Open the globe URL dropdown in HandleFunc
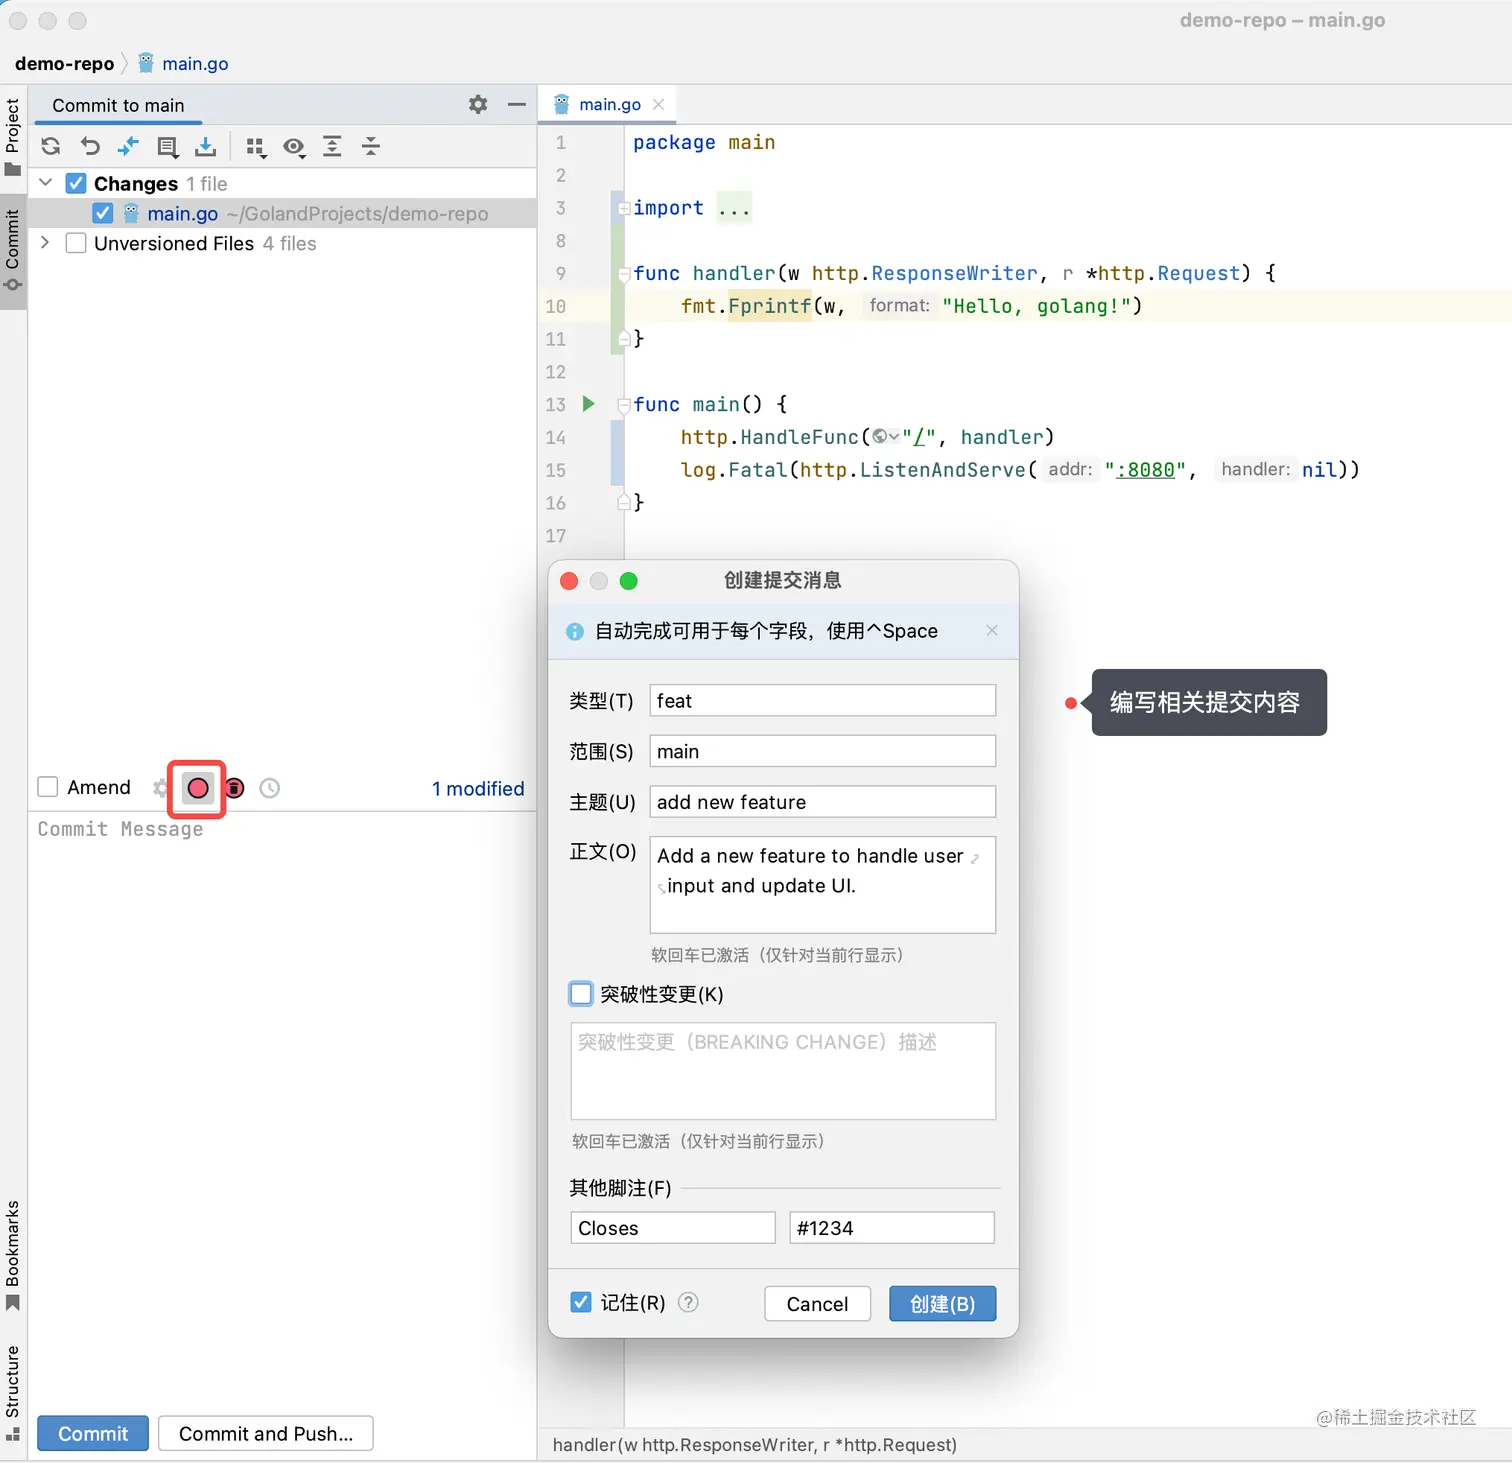The width and height of the screenshot is (1512, 1463). click(x=886, y=437)
